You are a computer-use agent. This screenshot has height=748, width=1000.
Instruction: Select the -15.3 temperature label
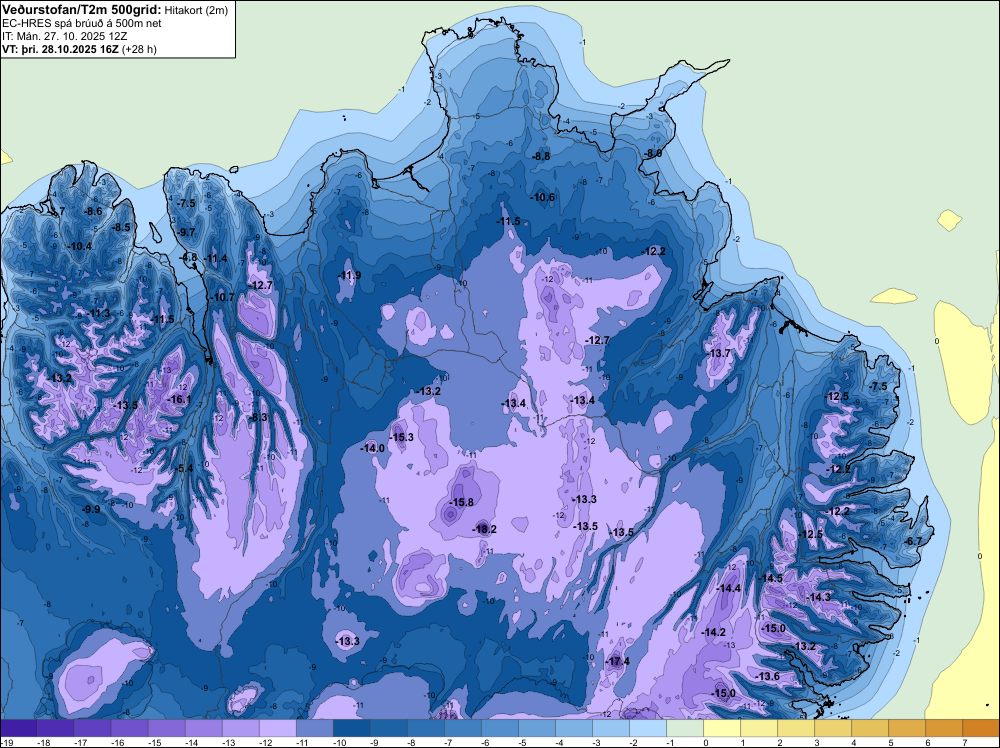(x=401, y=437)
